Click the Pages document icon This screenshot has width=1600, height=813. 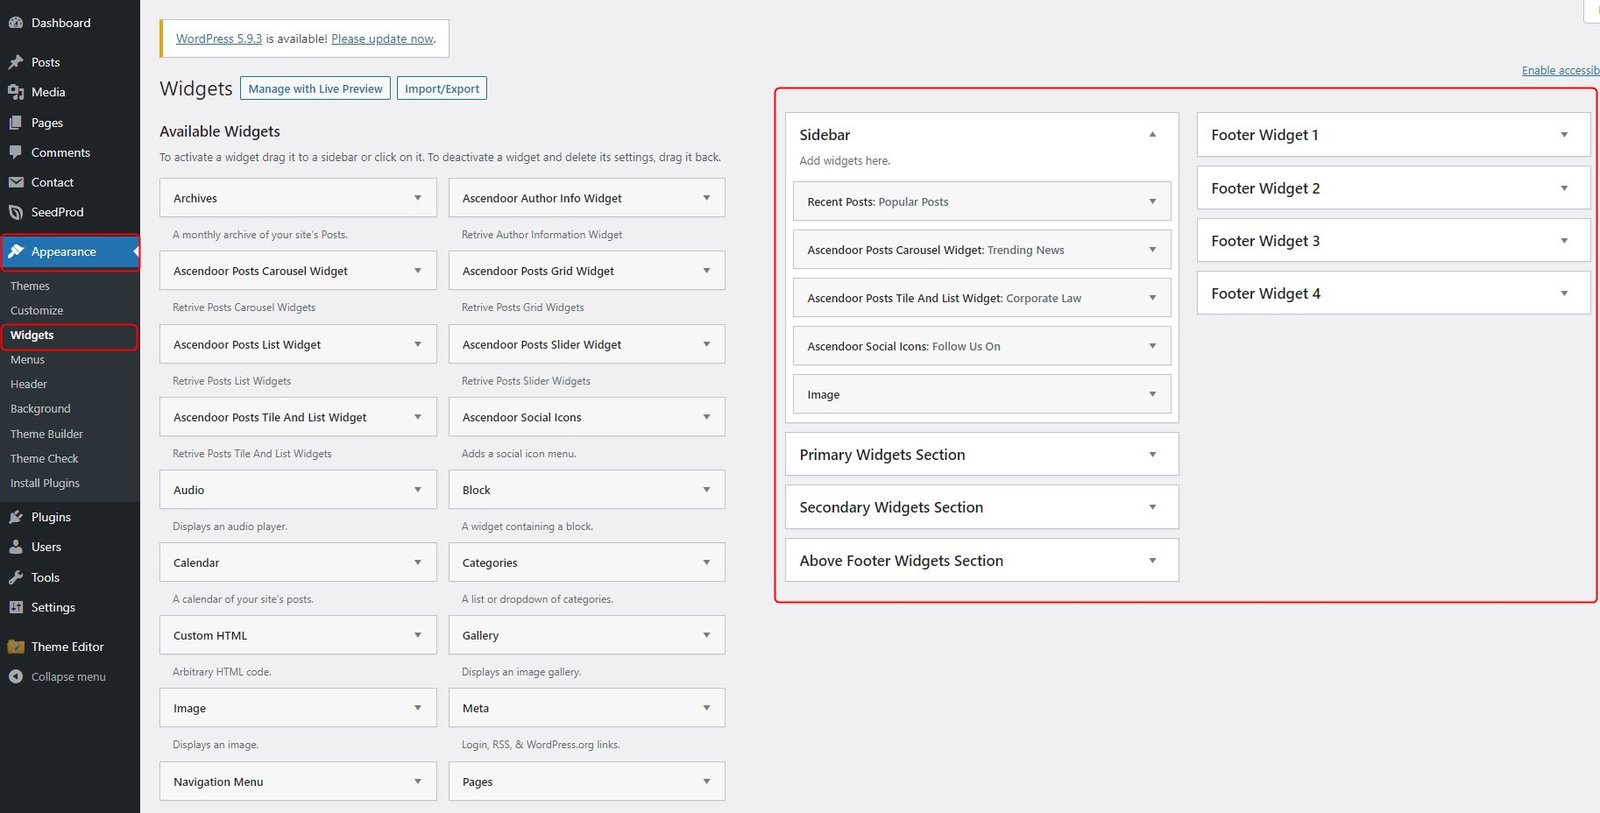16,123
